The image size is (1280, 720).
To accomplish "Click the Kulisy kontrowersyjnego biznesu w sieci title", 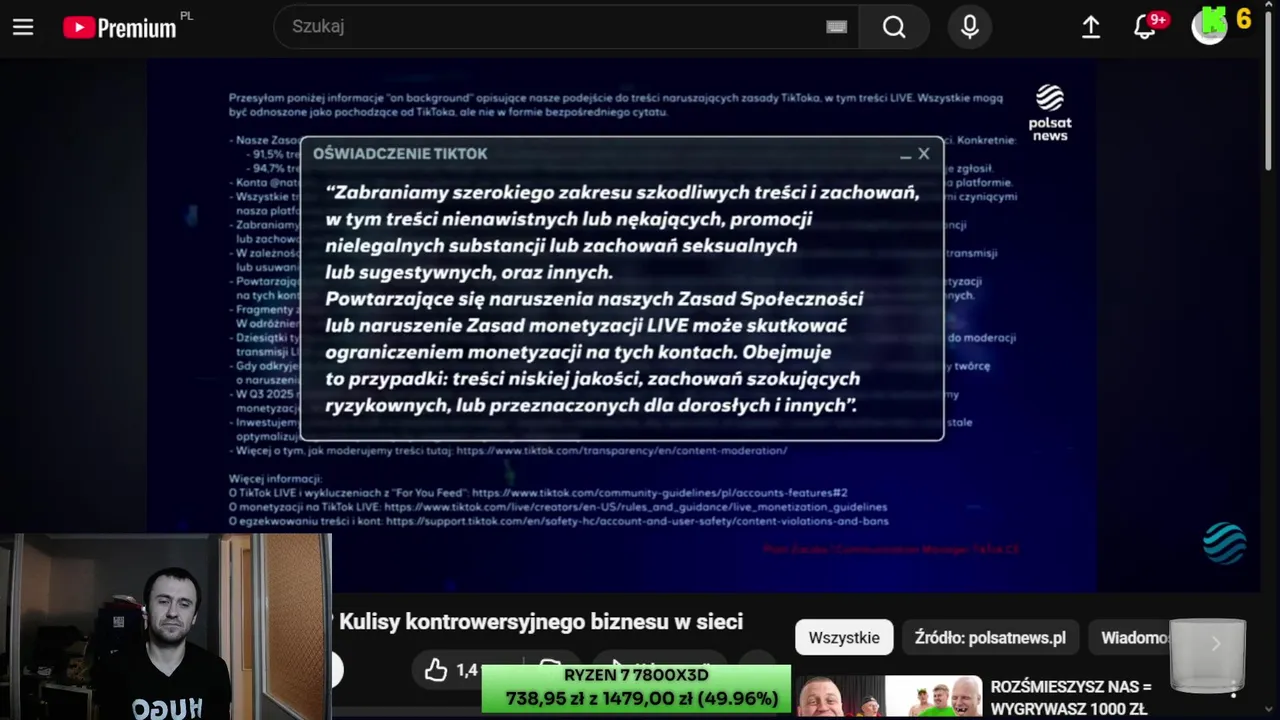I will point(541,622).
